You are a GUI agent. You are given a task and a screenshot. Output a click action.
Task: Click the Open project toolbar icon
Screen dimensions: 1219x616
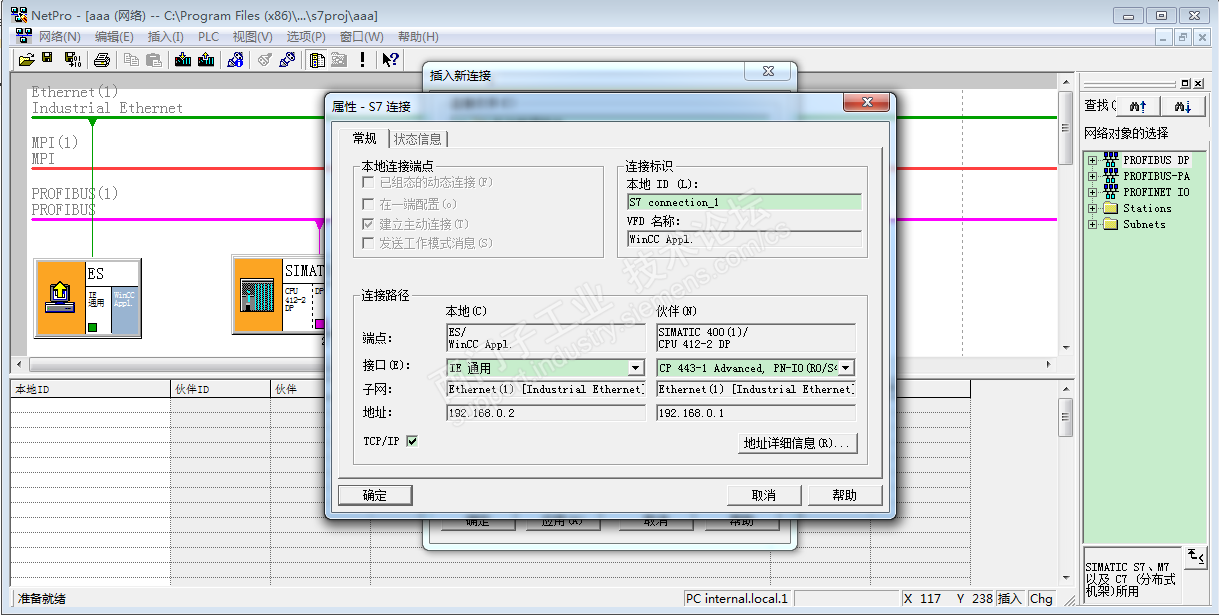(x=27, y=60)
